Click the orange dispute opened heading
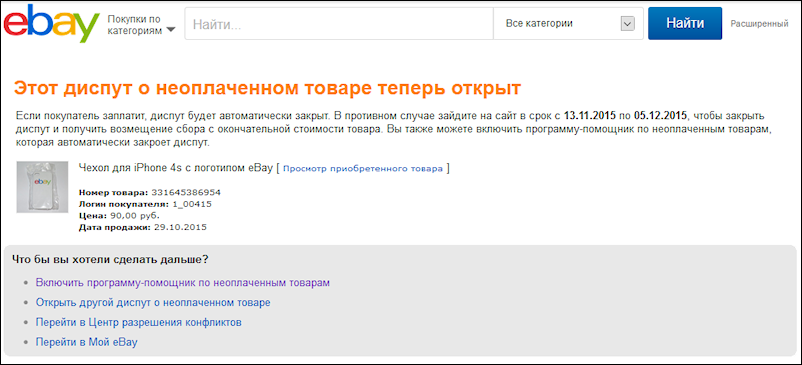Image resolution: width=802 pixels, height=365 pixels. (267, 88)
